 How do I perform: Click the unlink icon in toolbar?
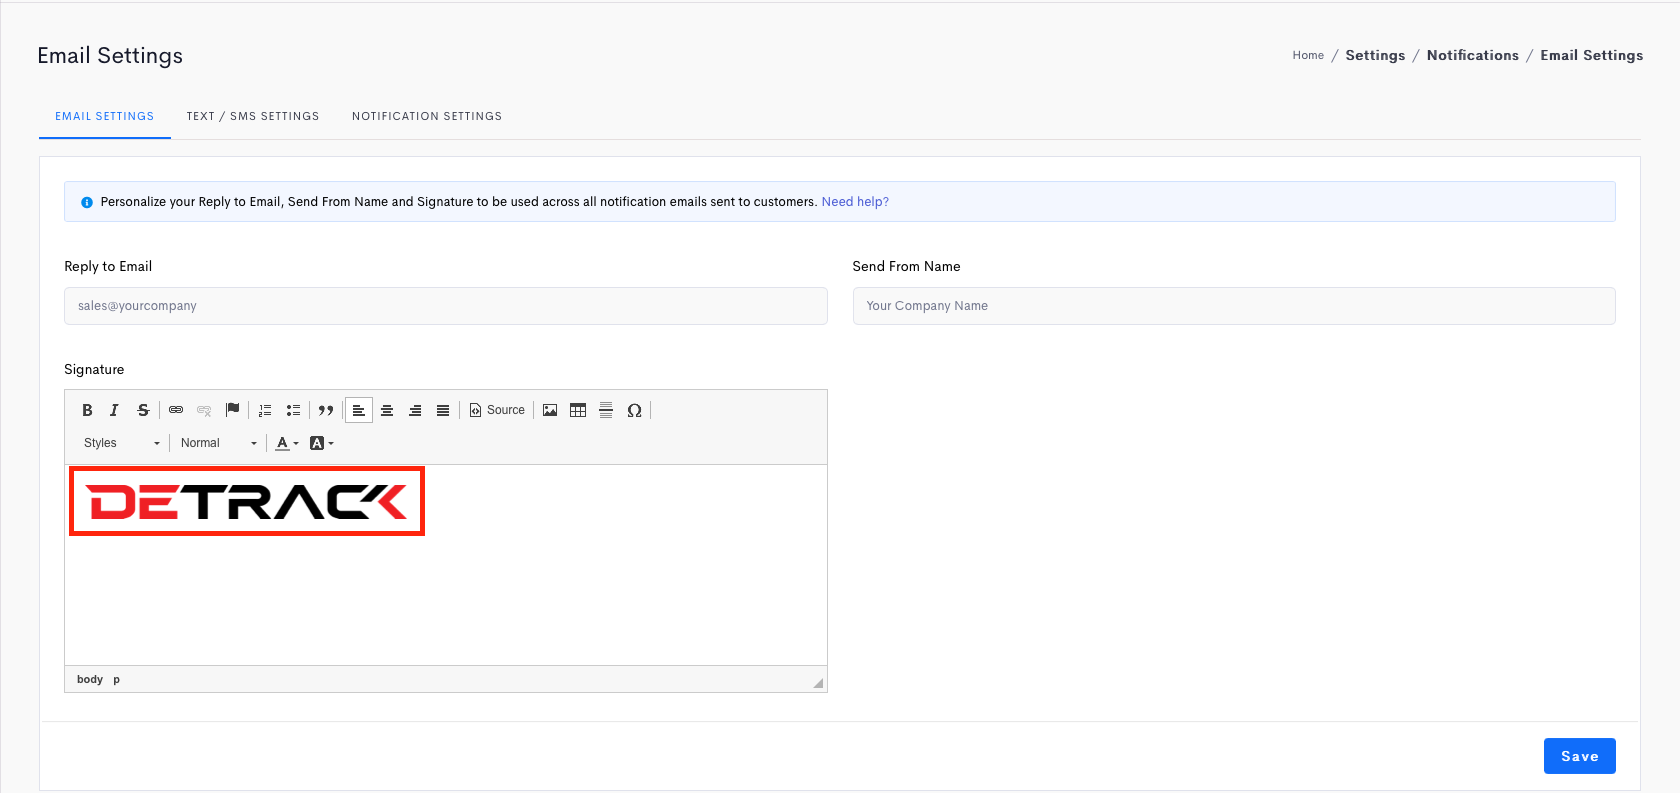tap(204, 410)
